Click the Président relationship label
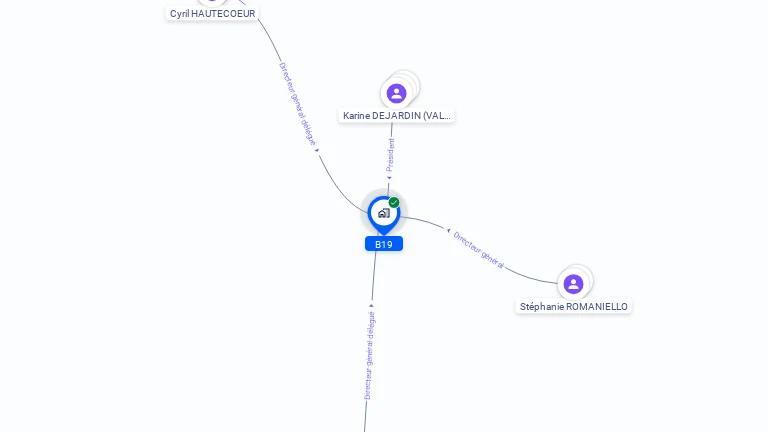The width and height of the screenshot is (768, 432). point(390,155)
